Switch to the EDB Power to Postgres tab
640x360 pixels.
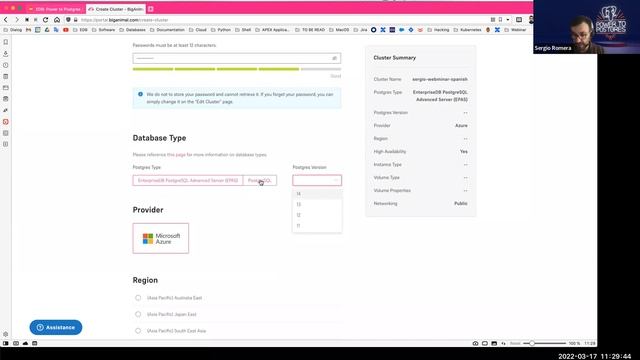(x=56, y=9)
